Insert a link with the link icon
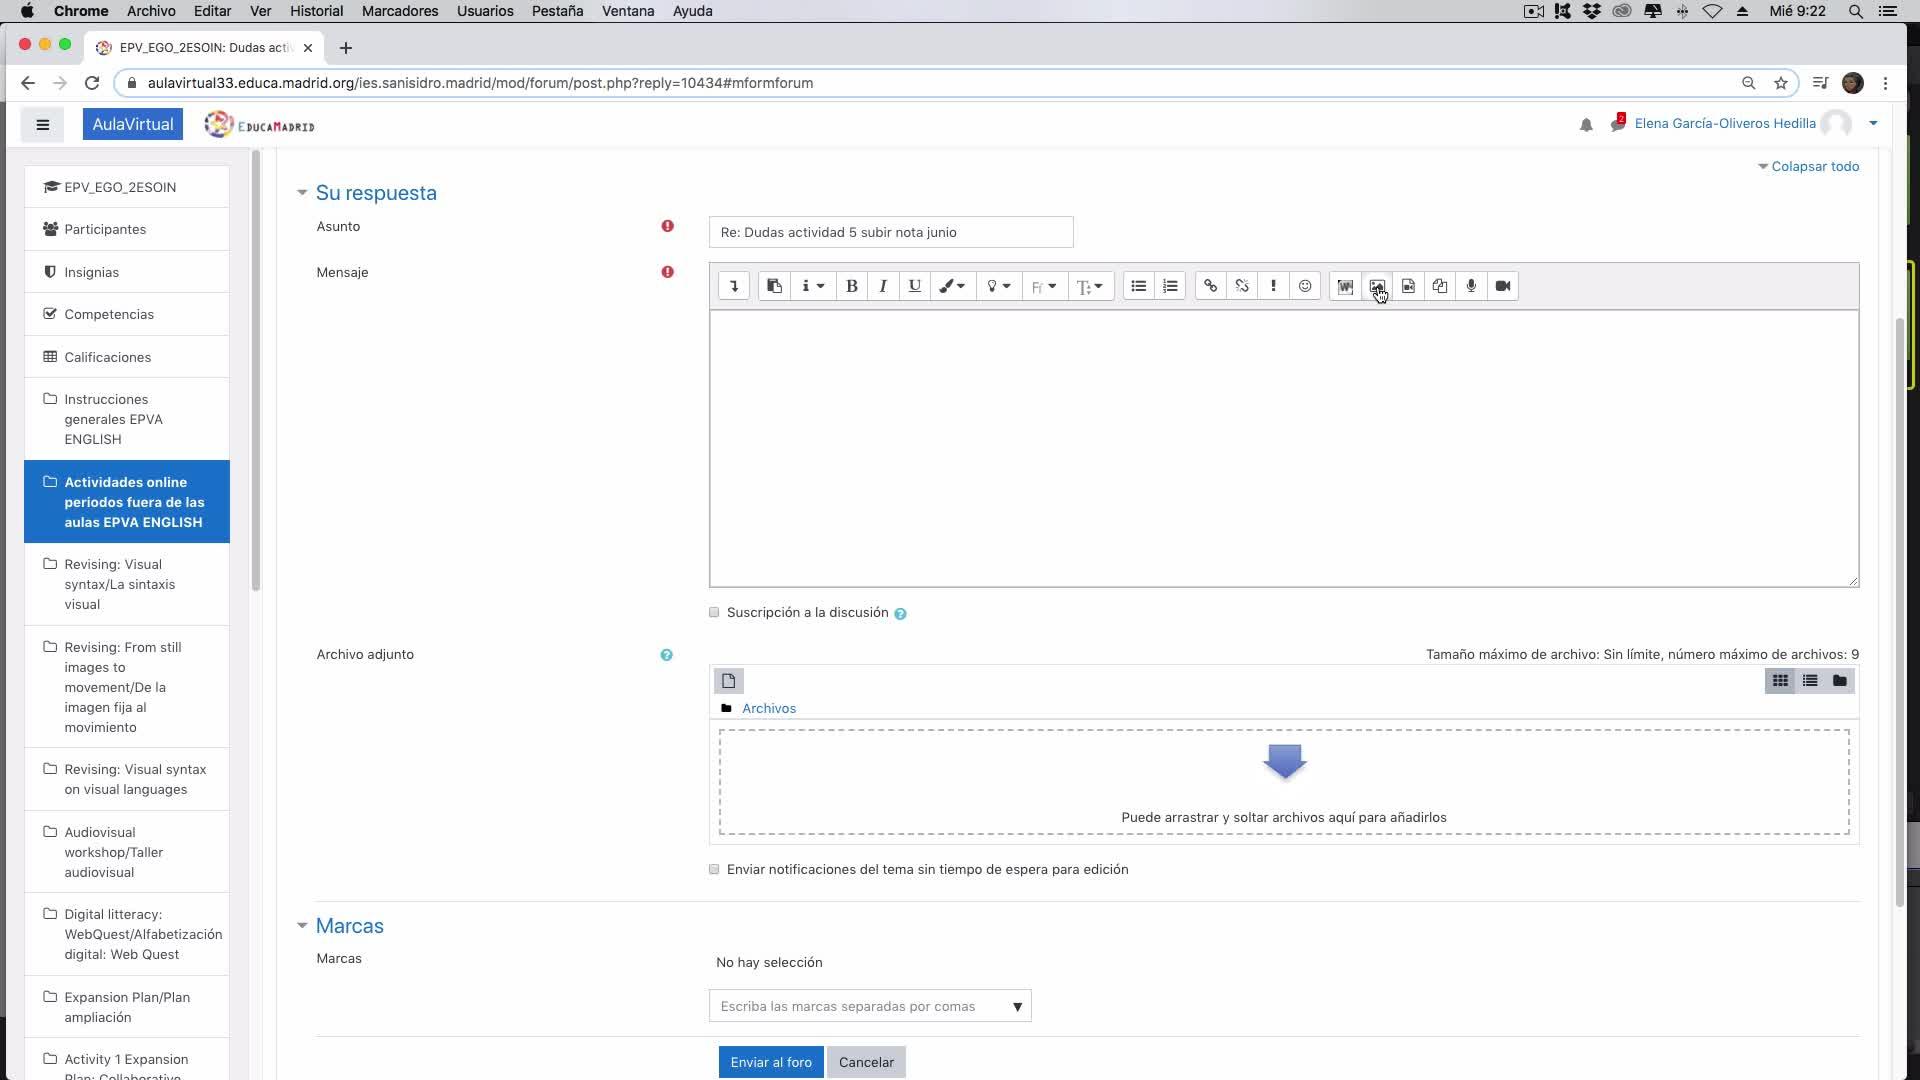 (x=1210, y=286)
